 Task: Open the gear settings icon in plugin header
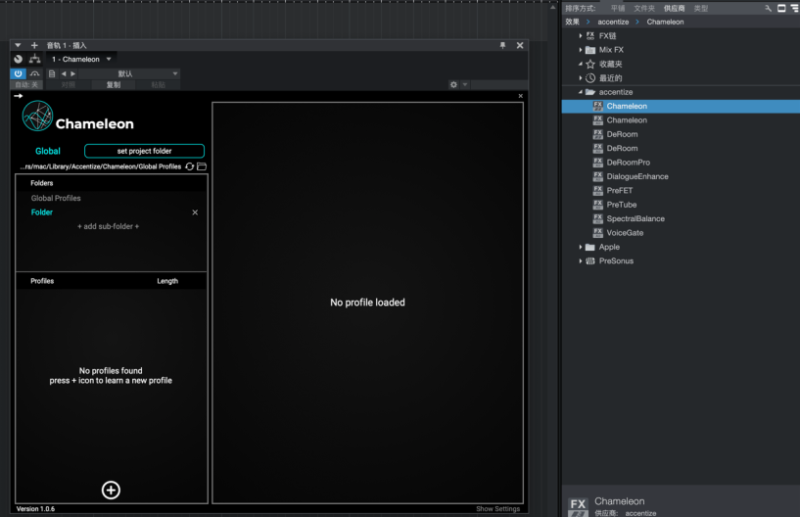tap(453, 85)
